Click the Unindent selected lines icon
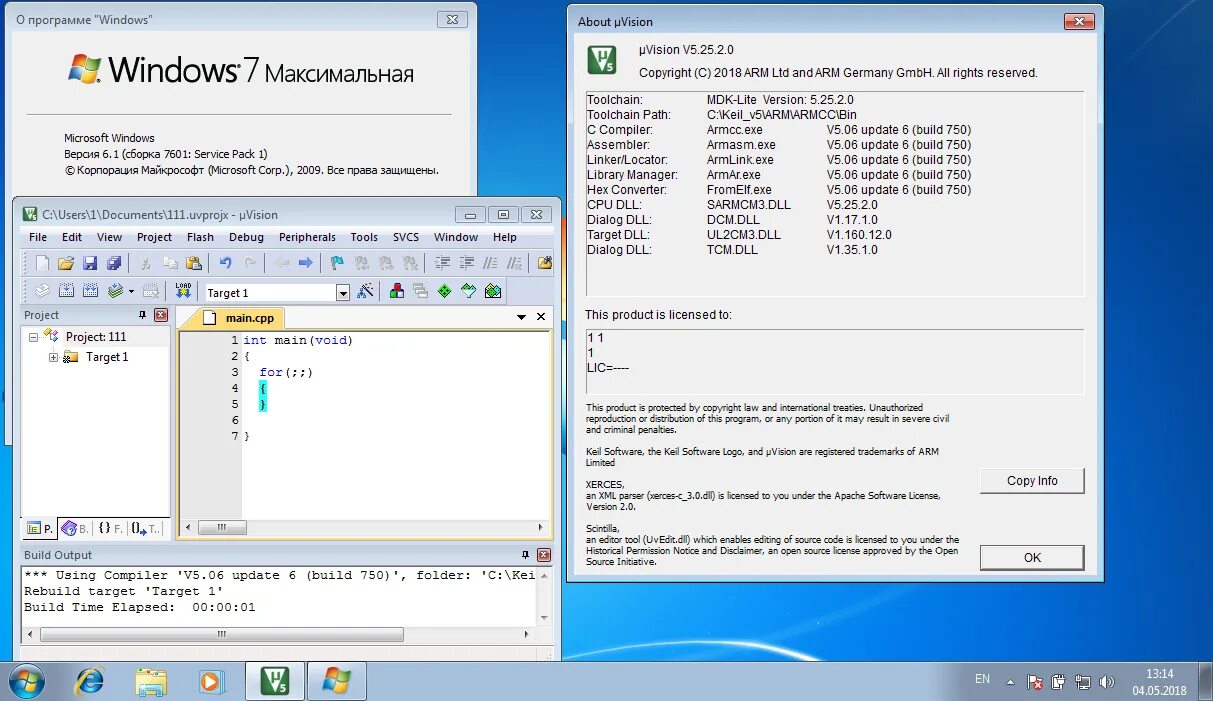The height and width of the screenshot is (701, 1213). click(466, 263)
